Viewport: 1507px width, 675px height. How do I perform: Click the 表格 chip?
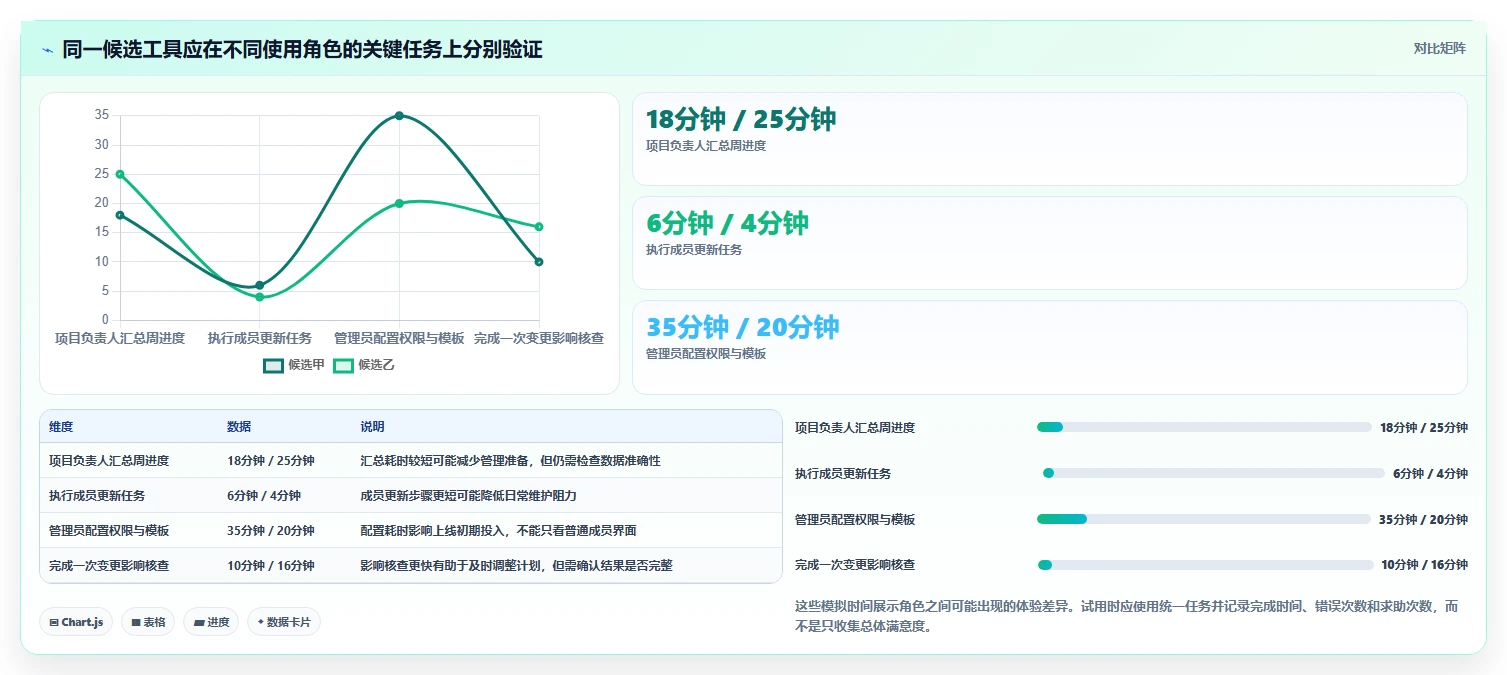[148, 622]
